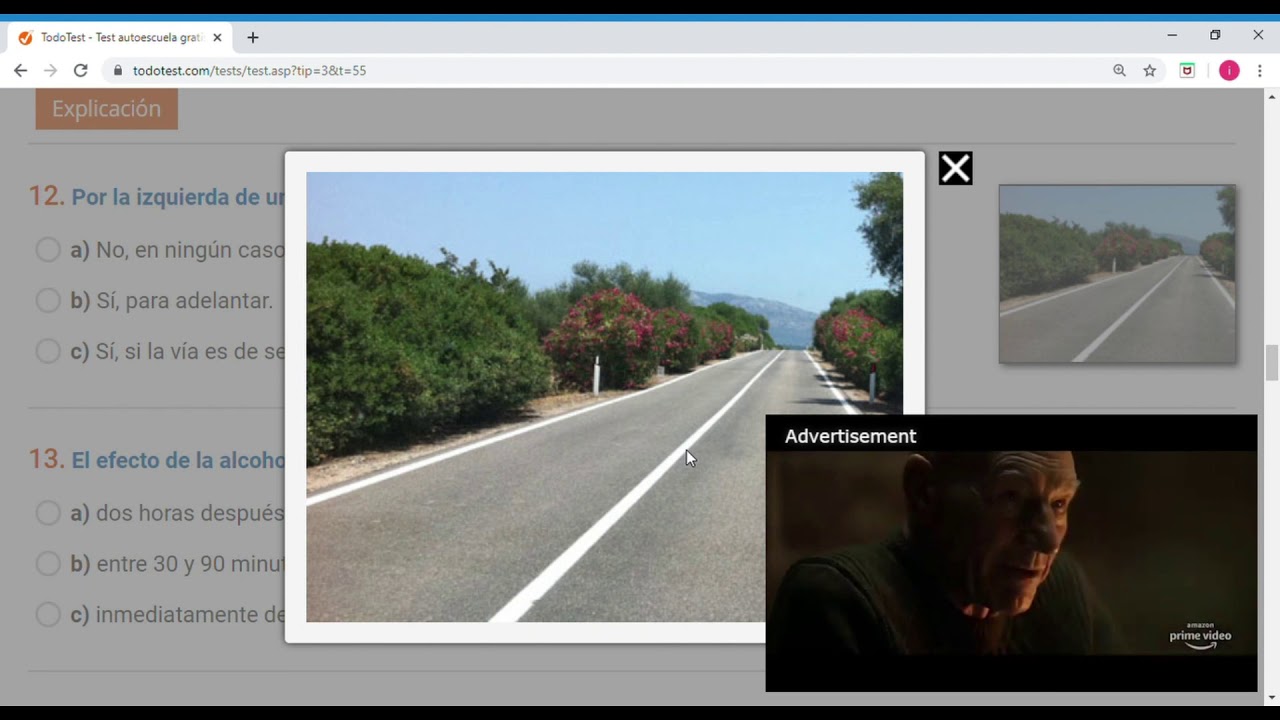Click the red extension icon in toolbar
The height and width of the screenshot is (720, 1280).
point(1187,70)
